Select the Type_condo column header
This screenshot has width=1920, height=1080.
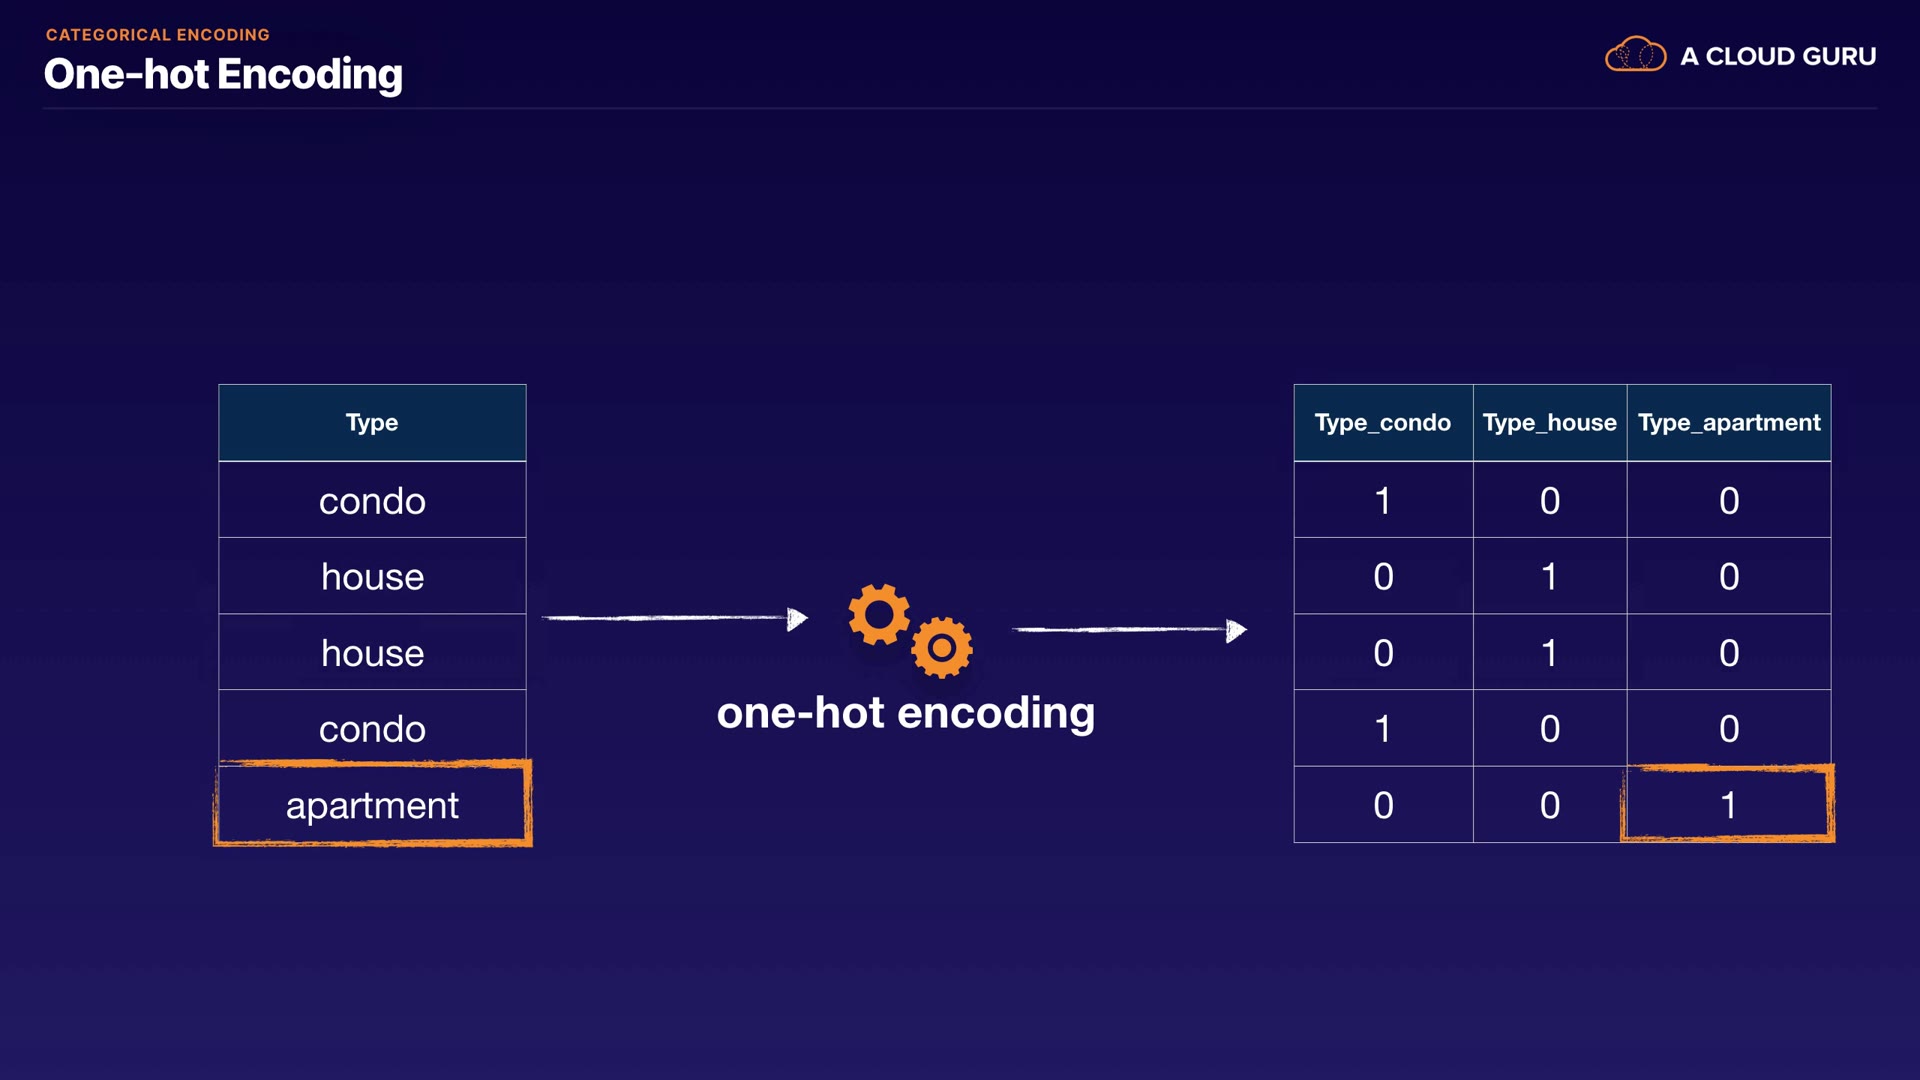pos(1382,423)
